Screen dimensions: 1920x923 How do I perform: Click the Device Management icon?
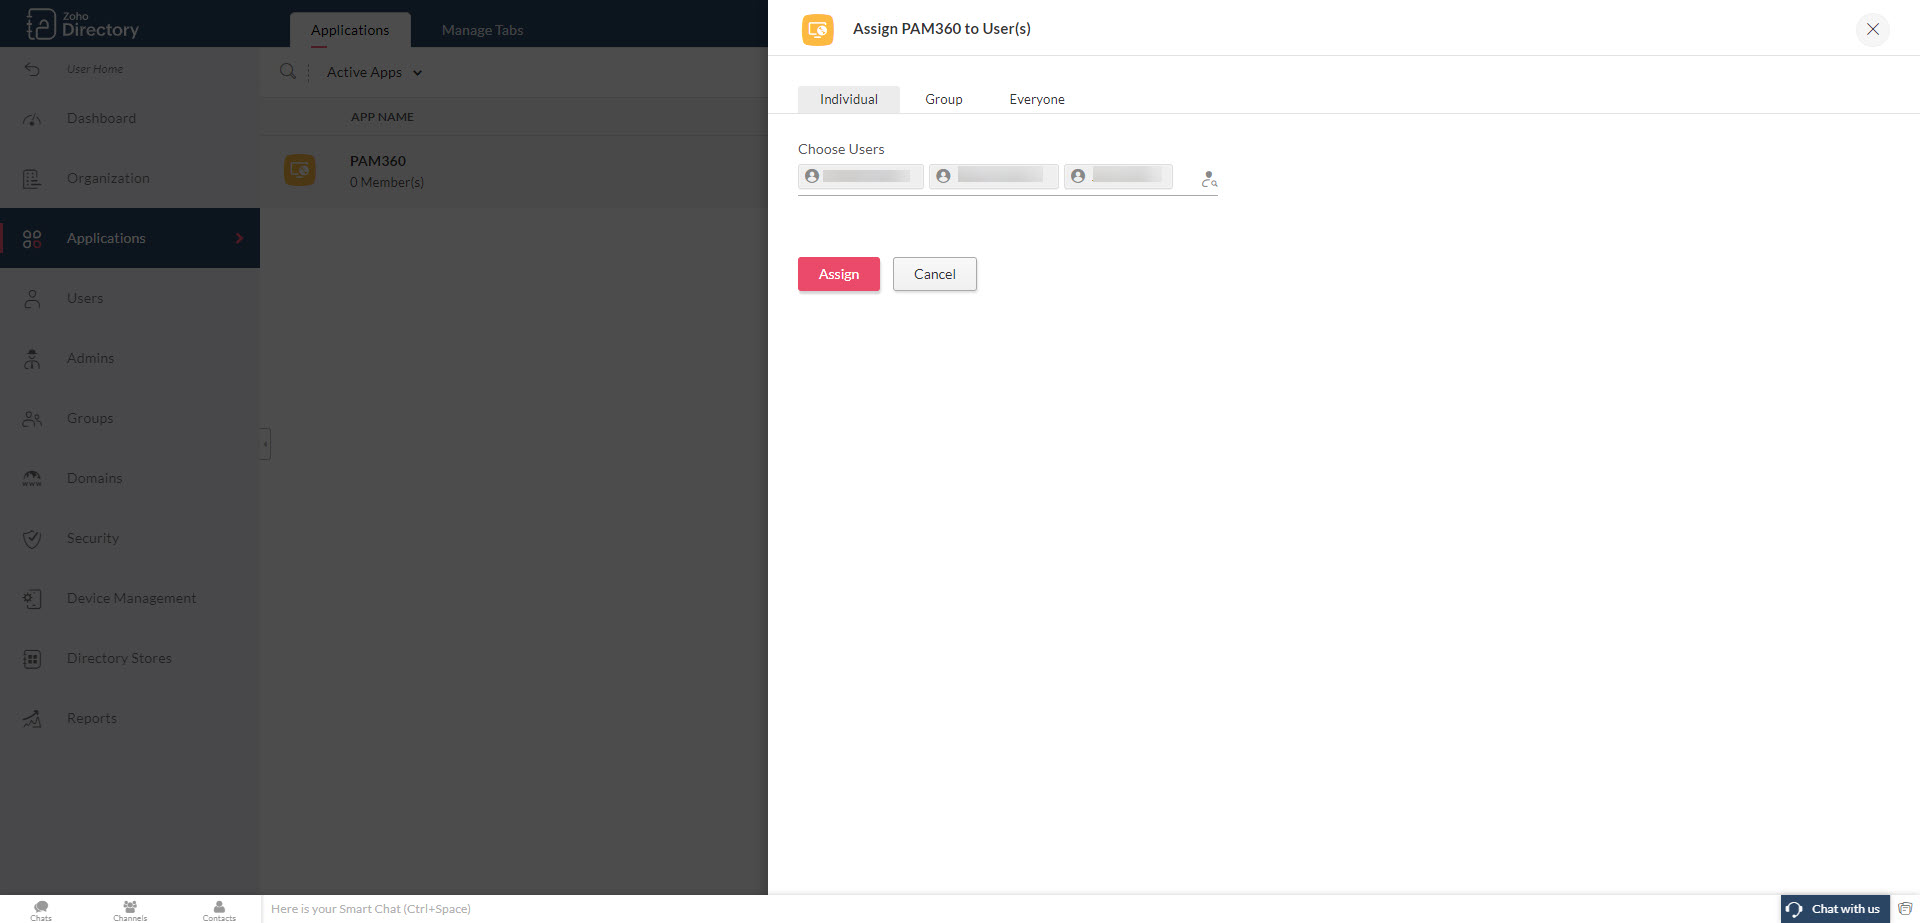pyautogui.click(x=32, y=599)
